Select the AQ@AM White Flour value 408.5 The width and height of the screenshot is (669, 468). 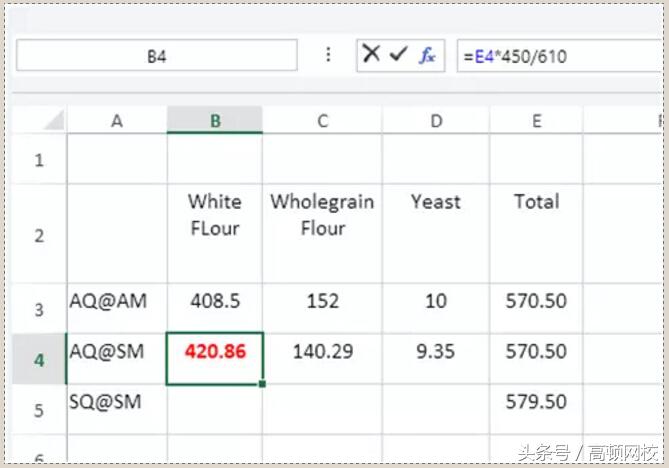215,301
